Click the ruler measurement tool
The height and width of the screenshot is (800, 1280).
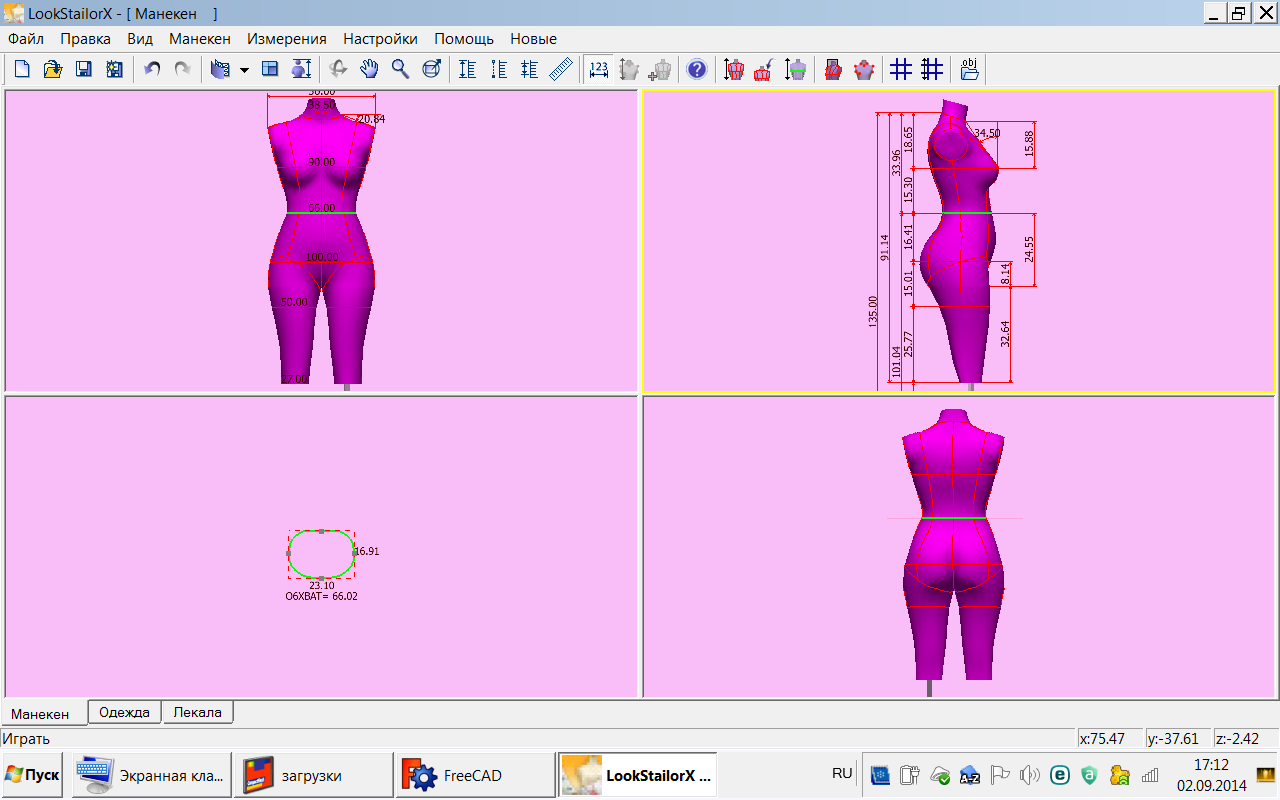tap(561, 69)
